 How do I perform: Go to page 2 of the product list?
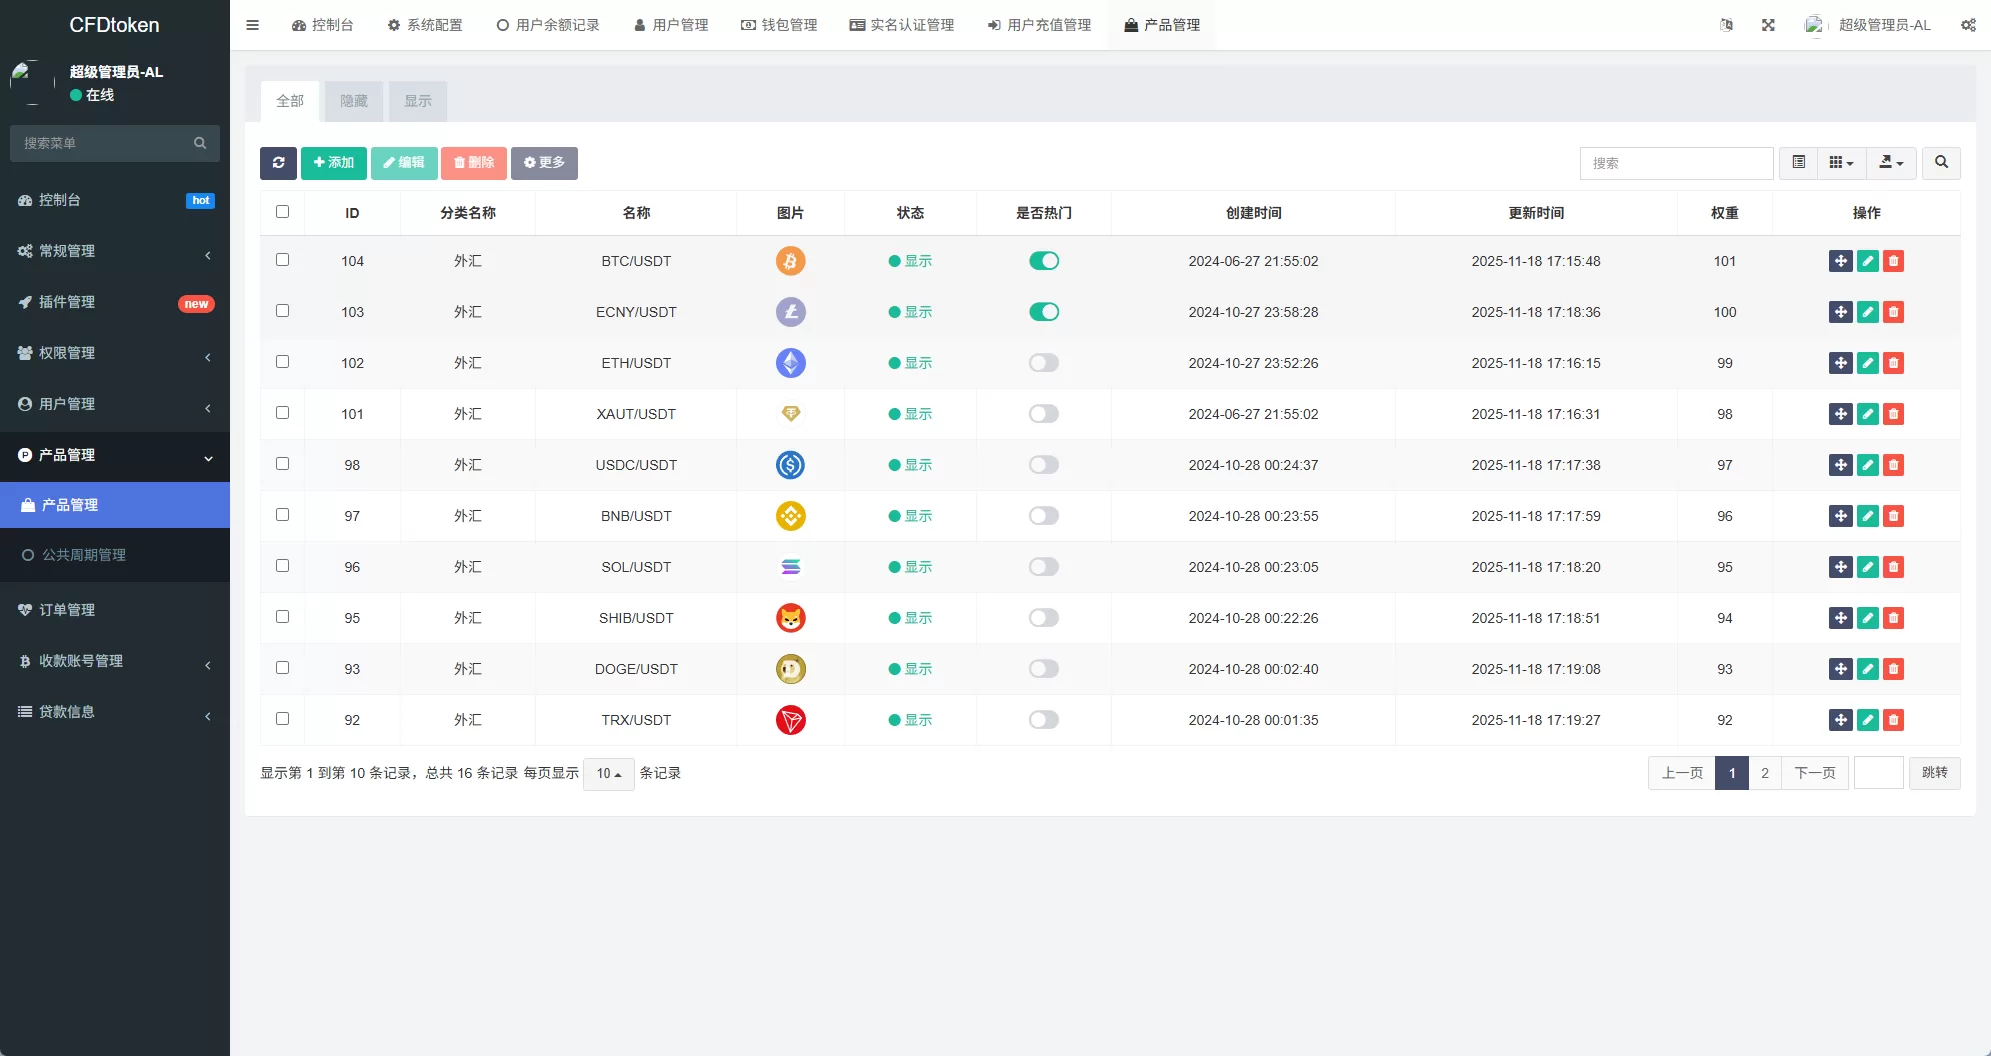tap(1765, 773)
